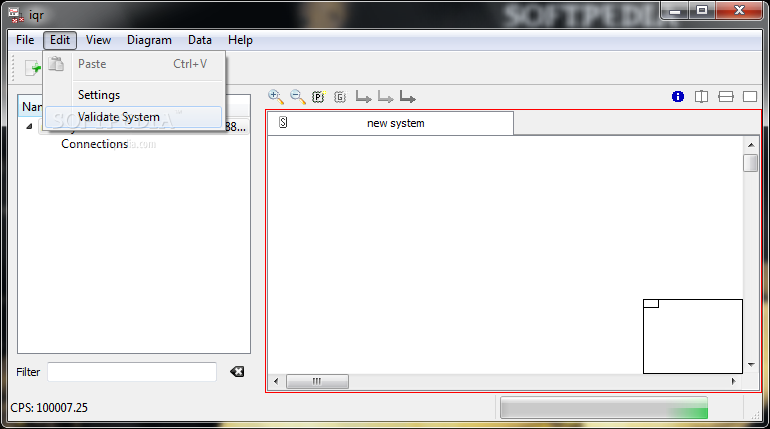Click the S system icon in tab
Screen dimensions: 770x429
click(283, 122)
